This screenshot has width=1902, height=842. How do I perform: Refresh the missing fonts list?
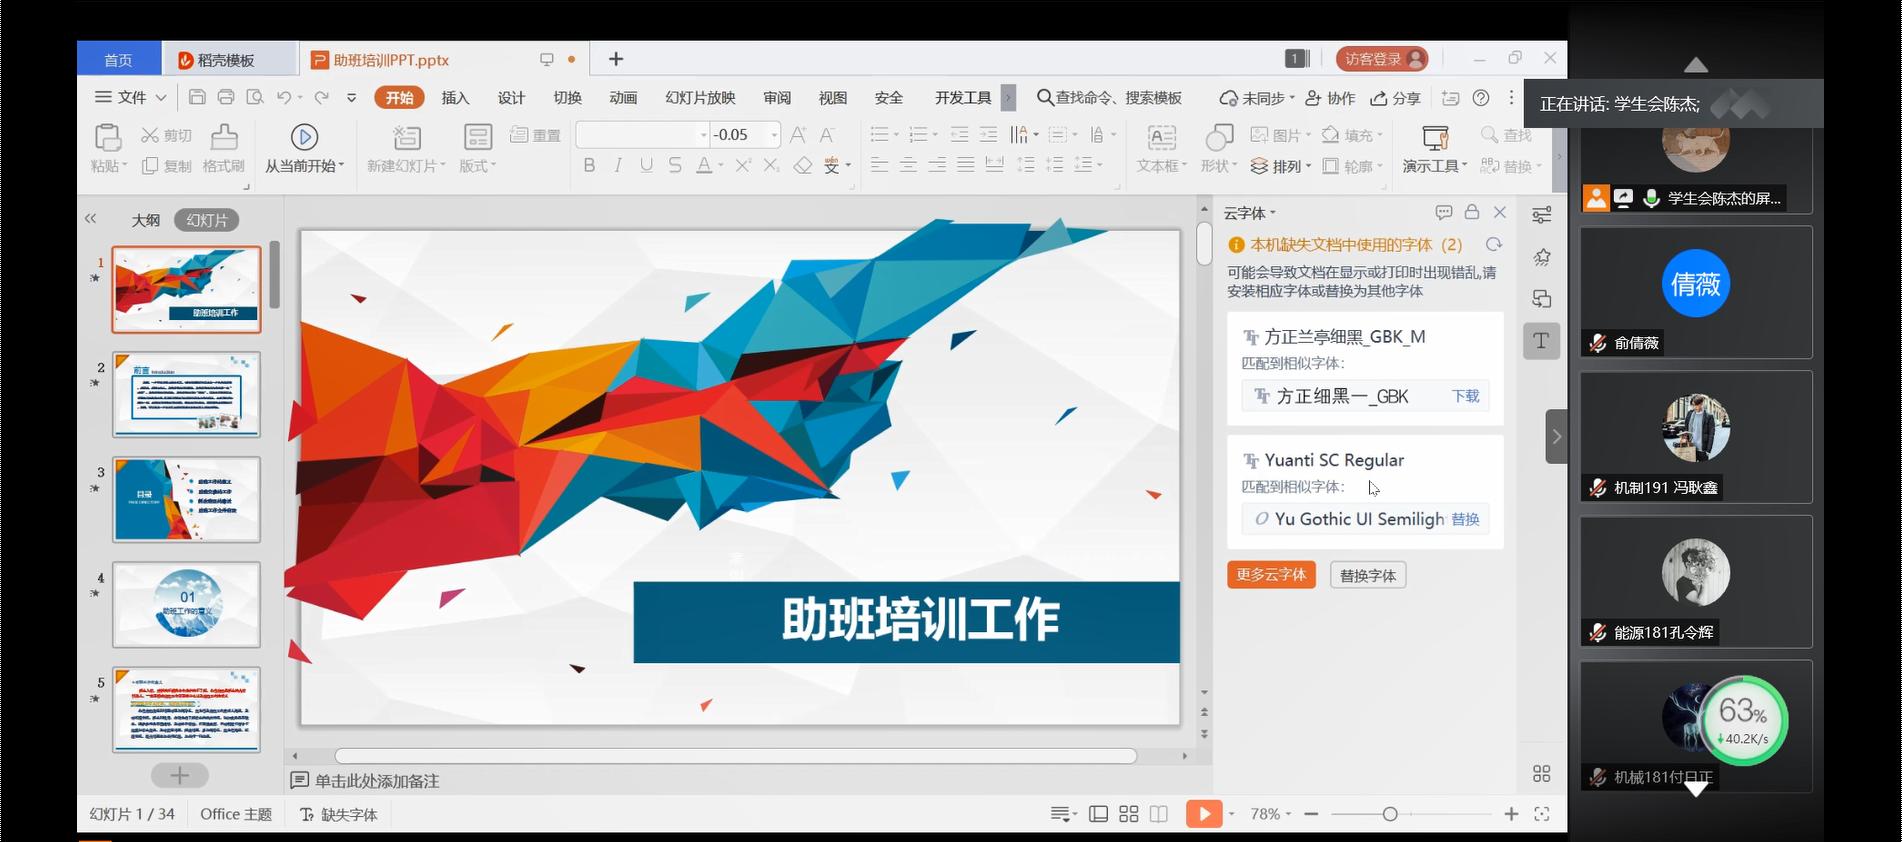pyautogui.click(x=1493, y=245)
